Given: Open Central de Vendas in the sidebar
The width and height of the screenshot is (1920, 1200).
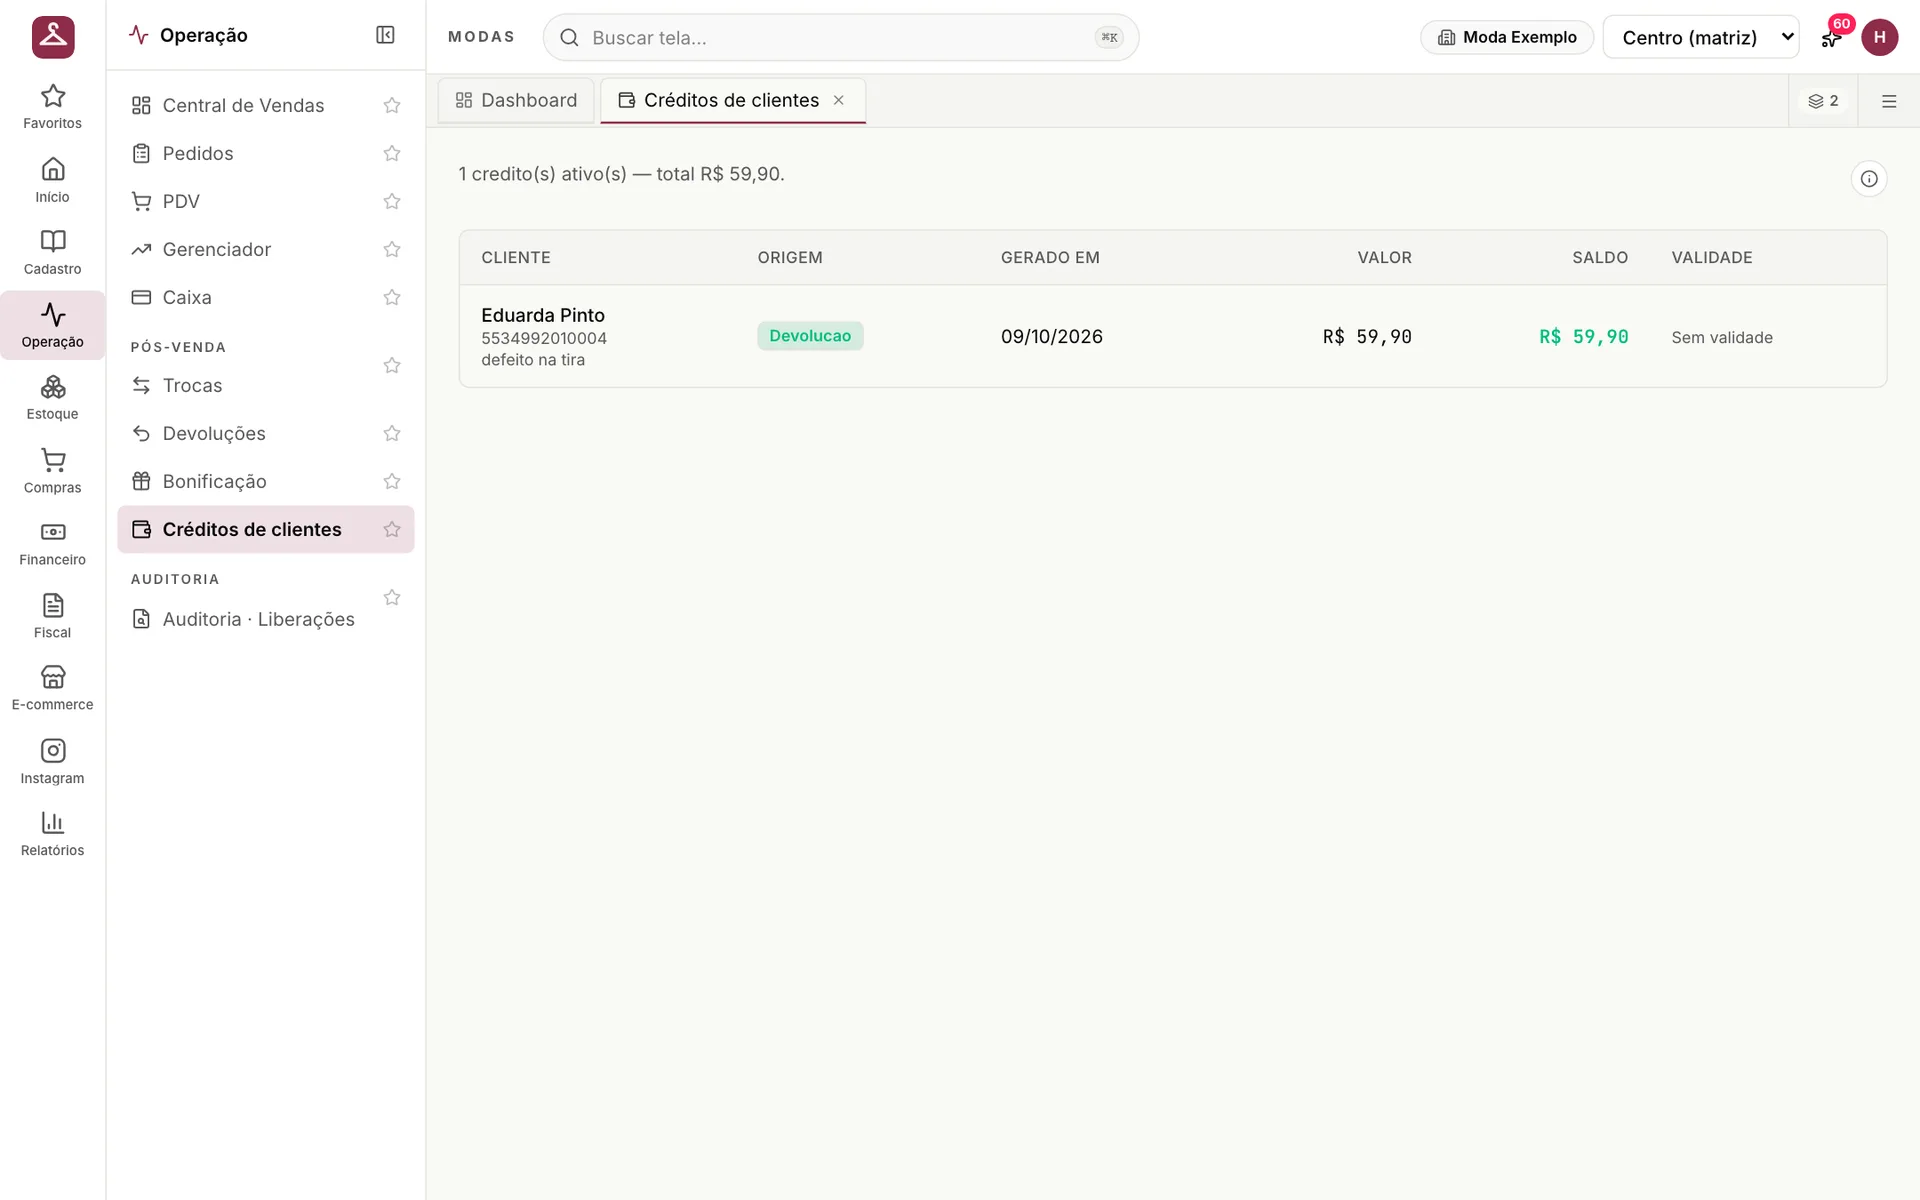Looking at the screenshot, I should pos(243,105).
